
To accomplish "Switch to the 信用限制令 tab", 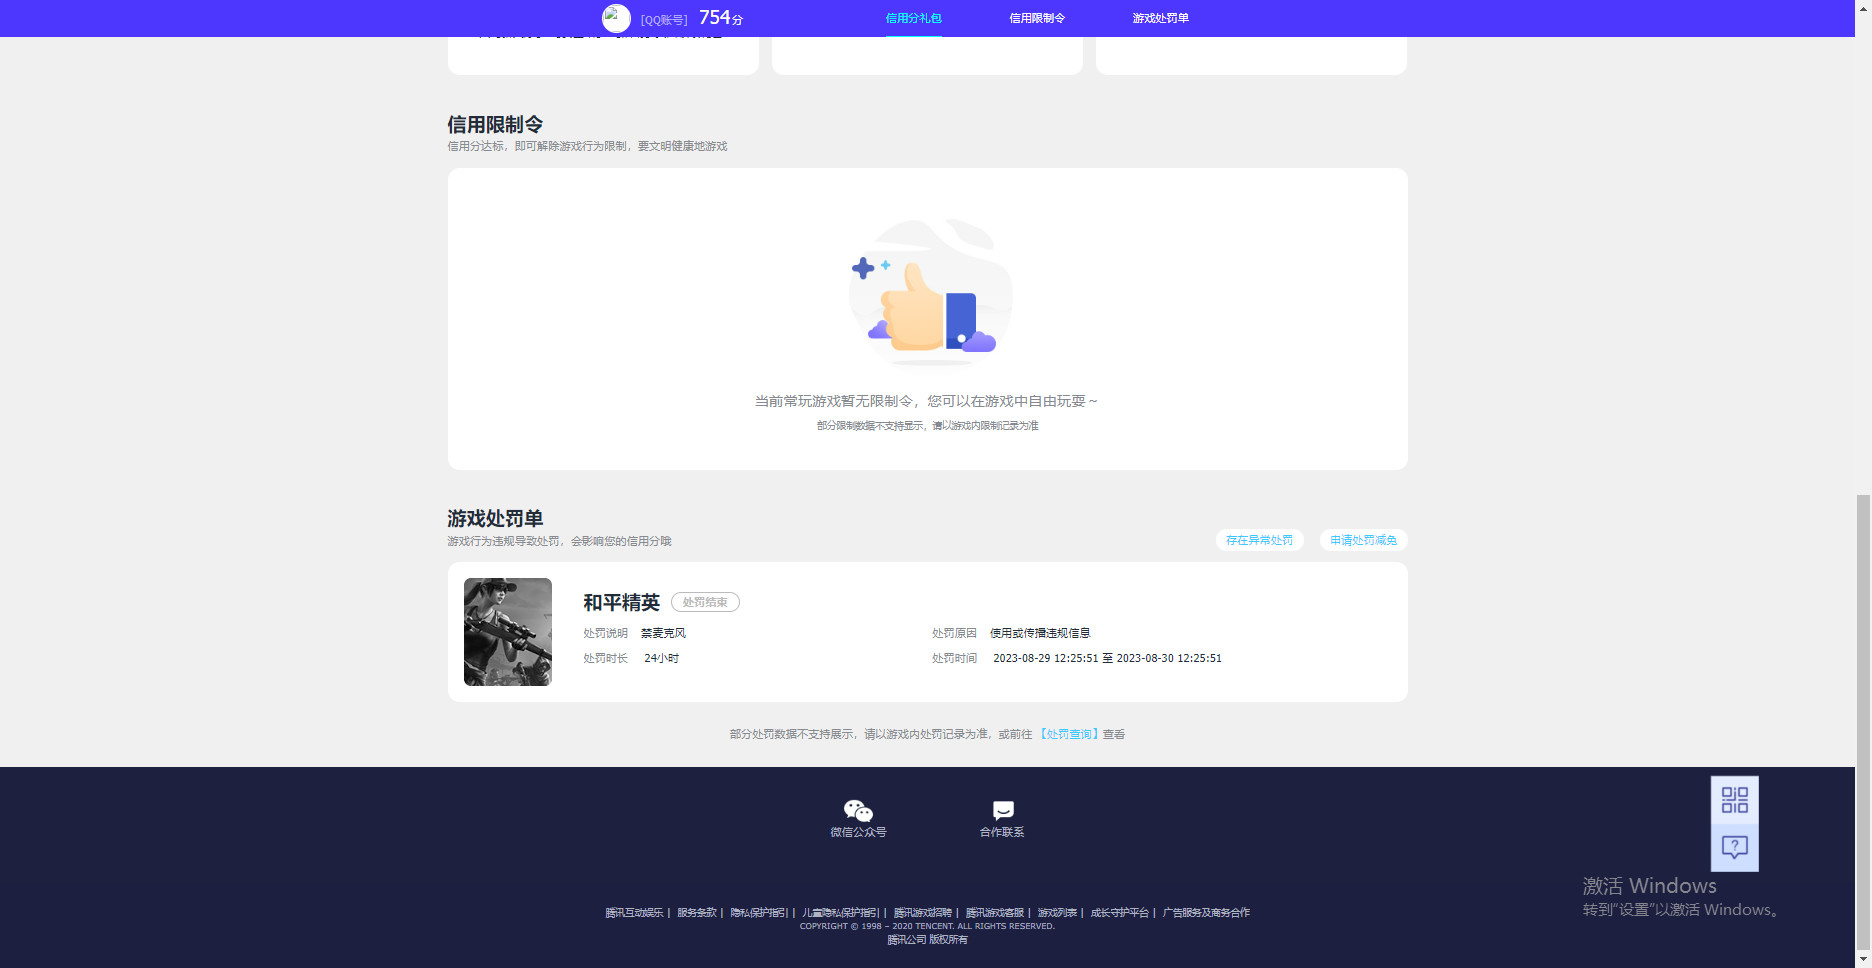I will point(1037,18).
